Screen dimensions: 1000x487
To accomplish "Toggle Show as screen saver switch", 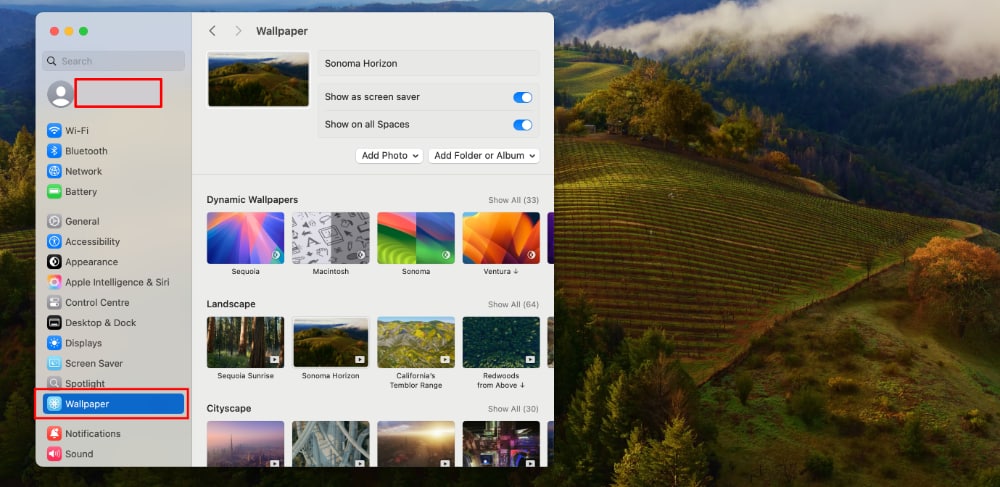I will click(522, 98).
